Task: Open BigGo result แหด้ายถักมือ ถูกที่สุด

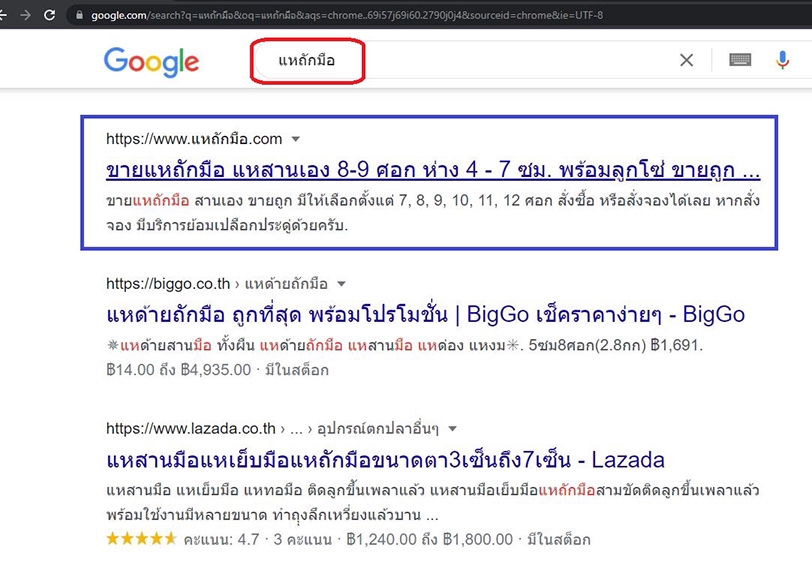Action: 425,314
